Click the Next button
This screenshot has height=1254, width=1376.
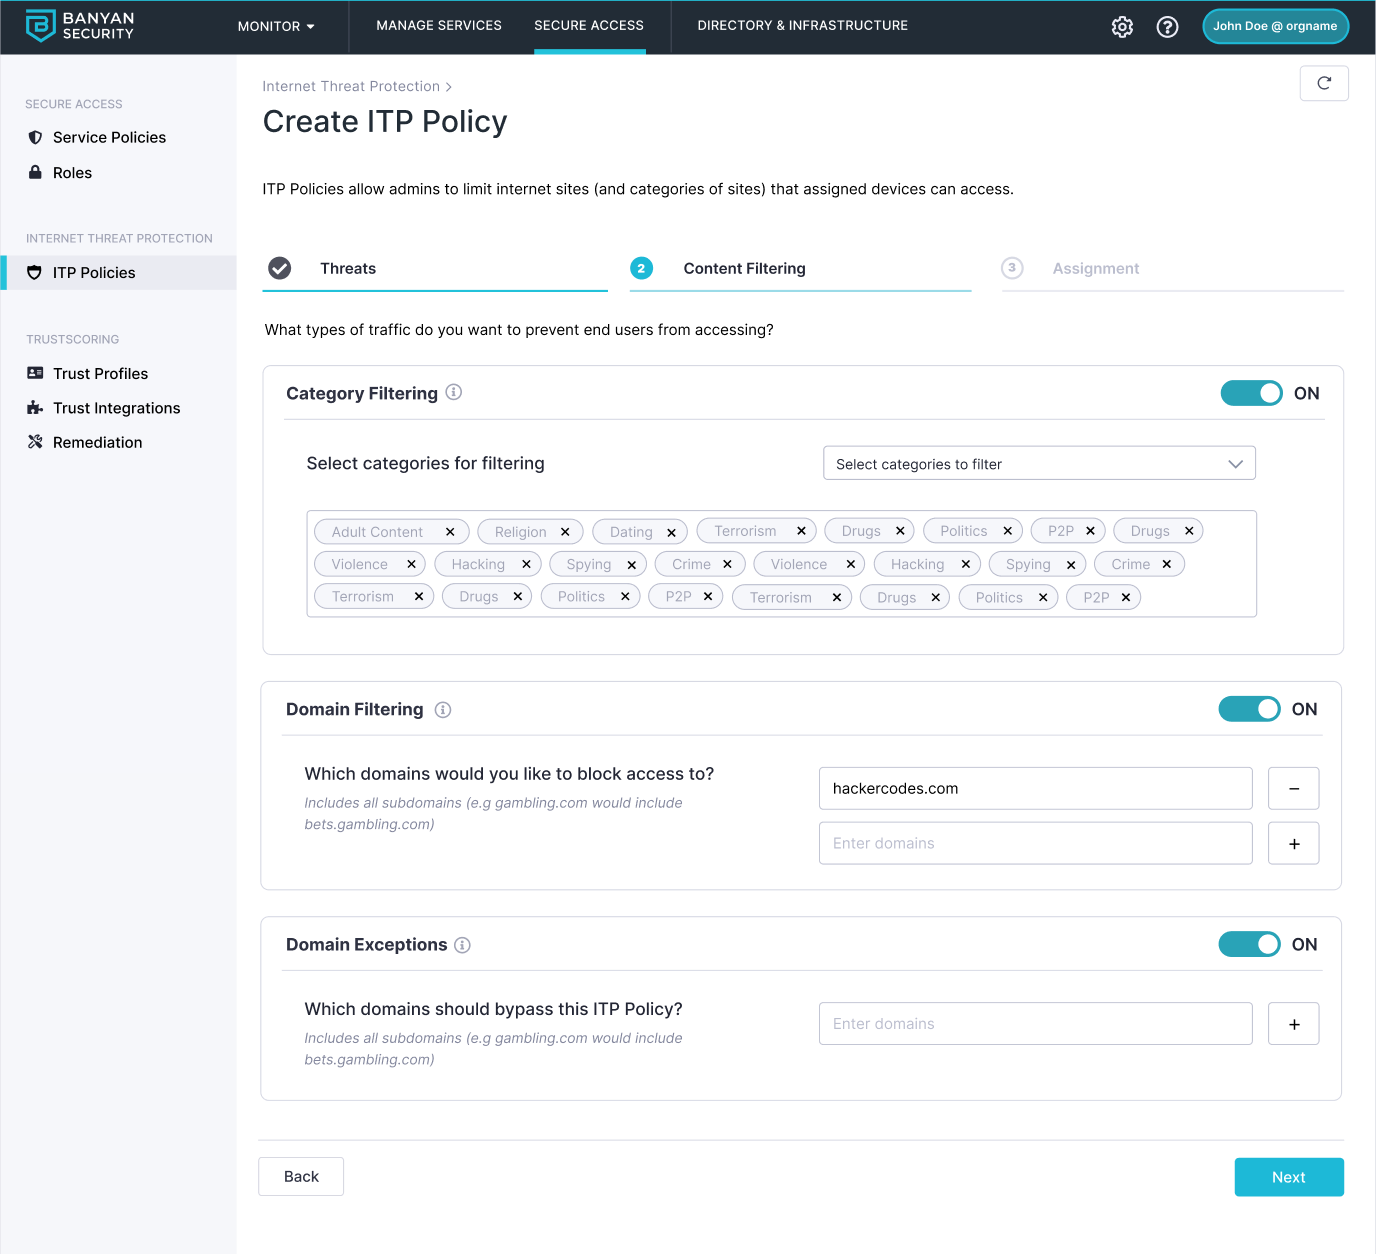pos(1288,1177)
